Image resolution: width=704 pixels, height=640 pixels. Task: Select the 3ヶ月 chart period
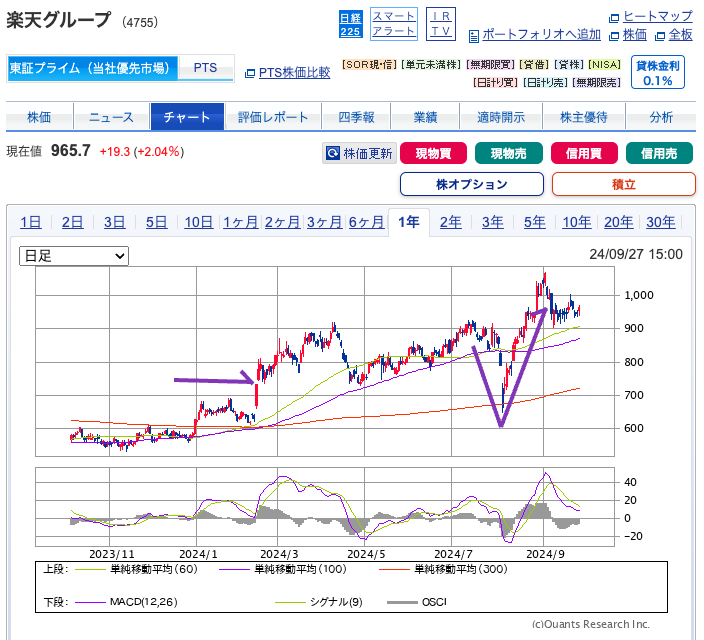tap(325, 222)
